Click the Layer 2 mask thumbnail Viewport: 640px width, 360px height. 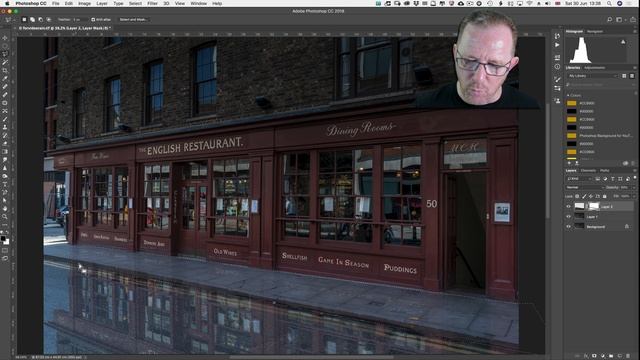coord(594,207)
